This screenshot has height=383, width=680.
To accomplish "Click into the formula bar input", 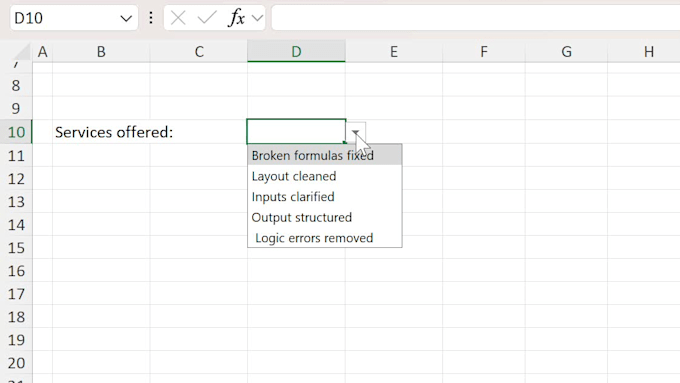I will 475,18.
